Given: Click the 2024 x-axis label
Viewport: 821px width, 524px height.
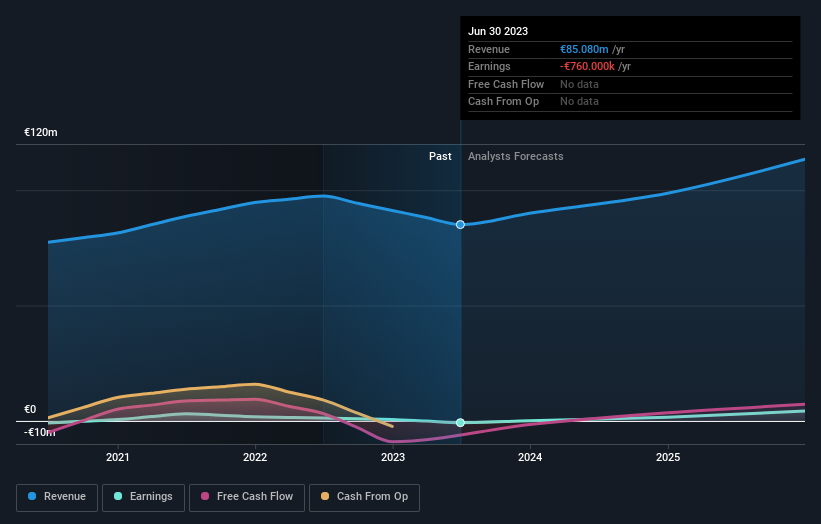Looking at the screenshot, I should click(530, 458).
